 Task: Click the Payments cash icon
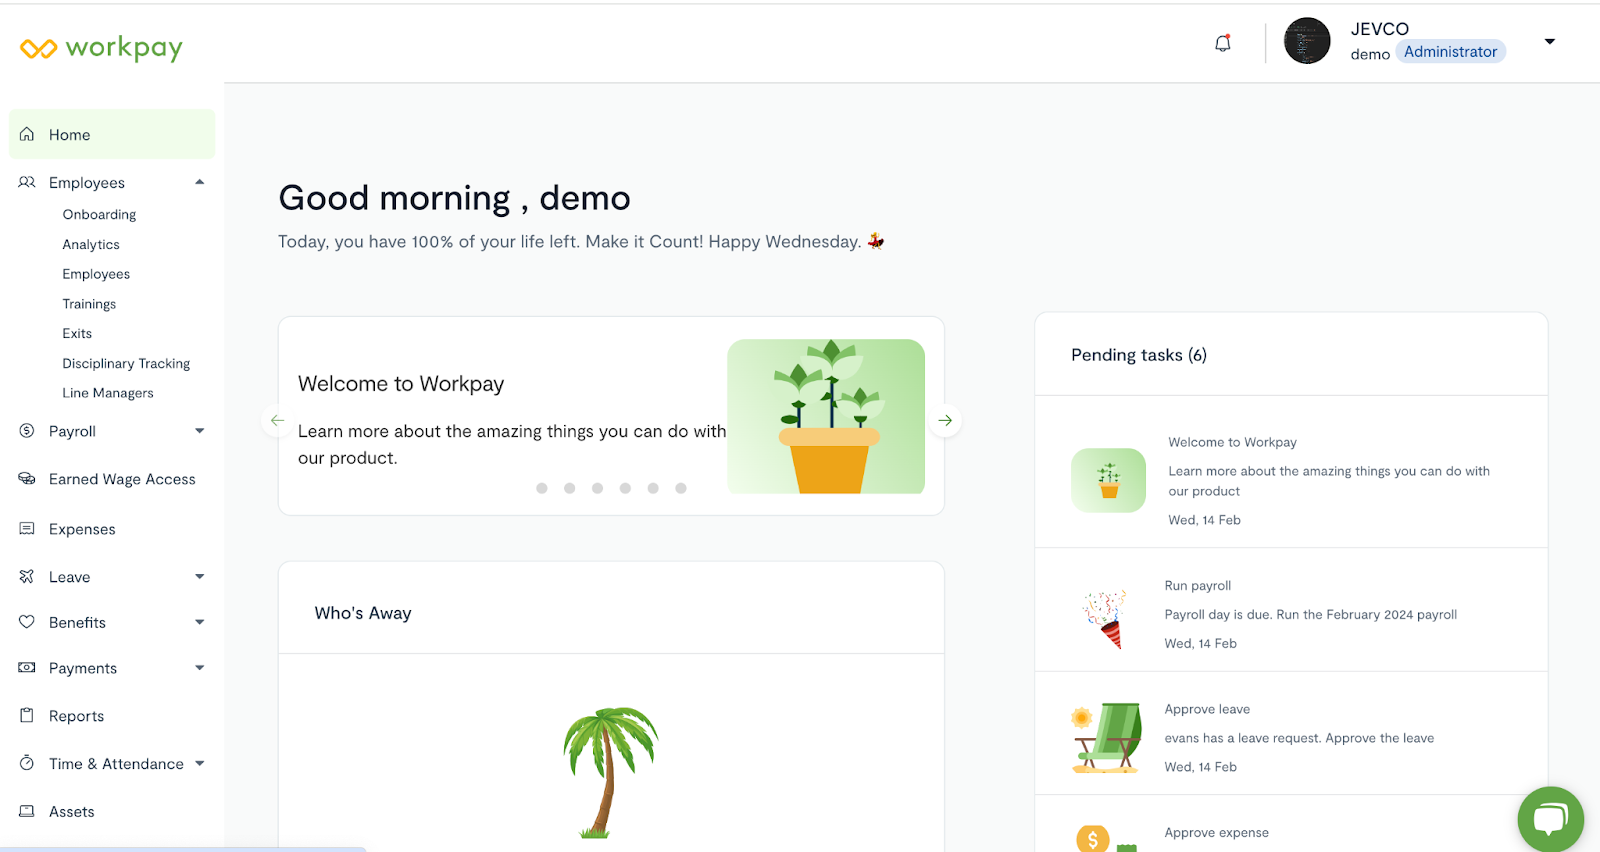27,667
